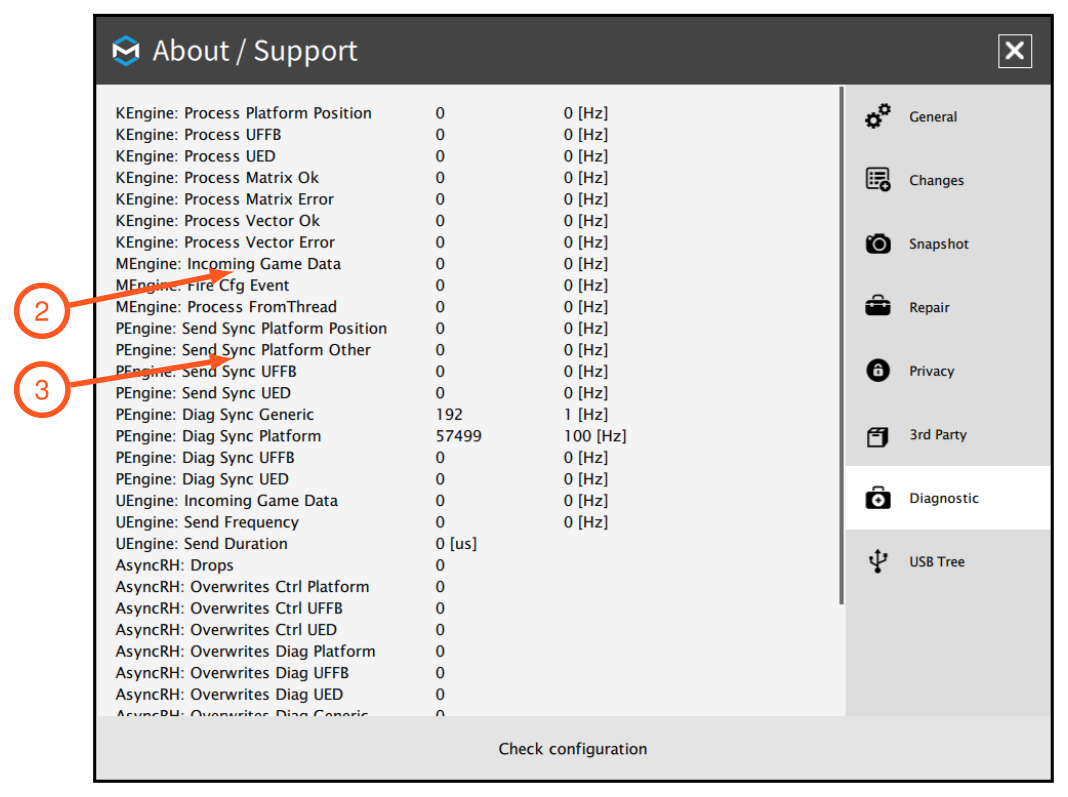Select 'PEngine: Send Sync Platform Other' row
Screen dimensions: 1068x797
coord(362,349)
